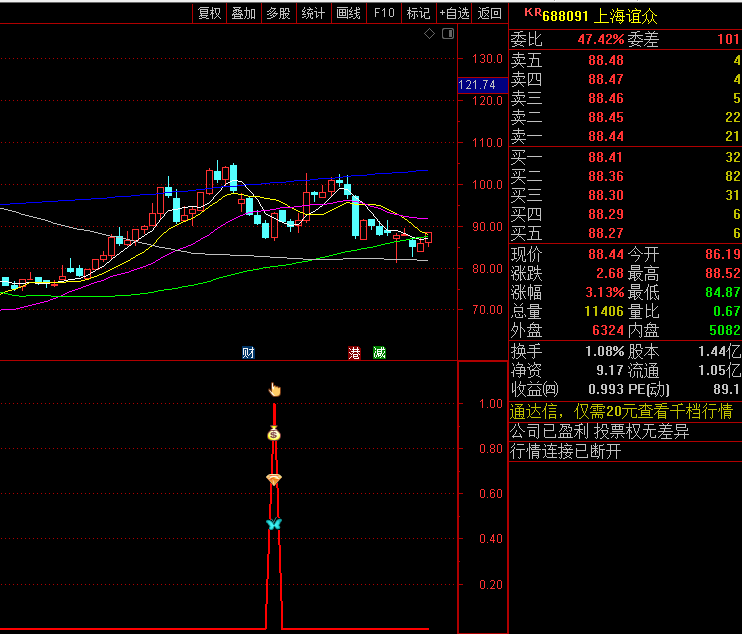Click 卖三 price 88.46

[x=606, y=98]
